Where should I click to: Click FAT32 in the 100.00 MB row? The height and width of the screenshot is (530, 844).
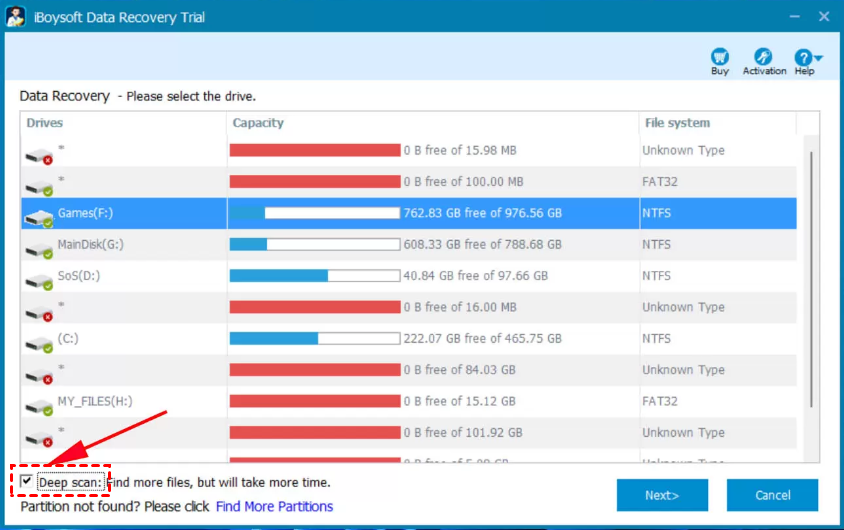point(660,182)
